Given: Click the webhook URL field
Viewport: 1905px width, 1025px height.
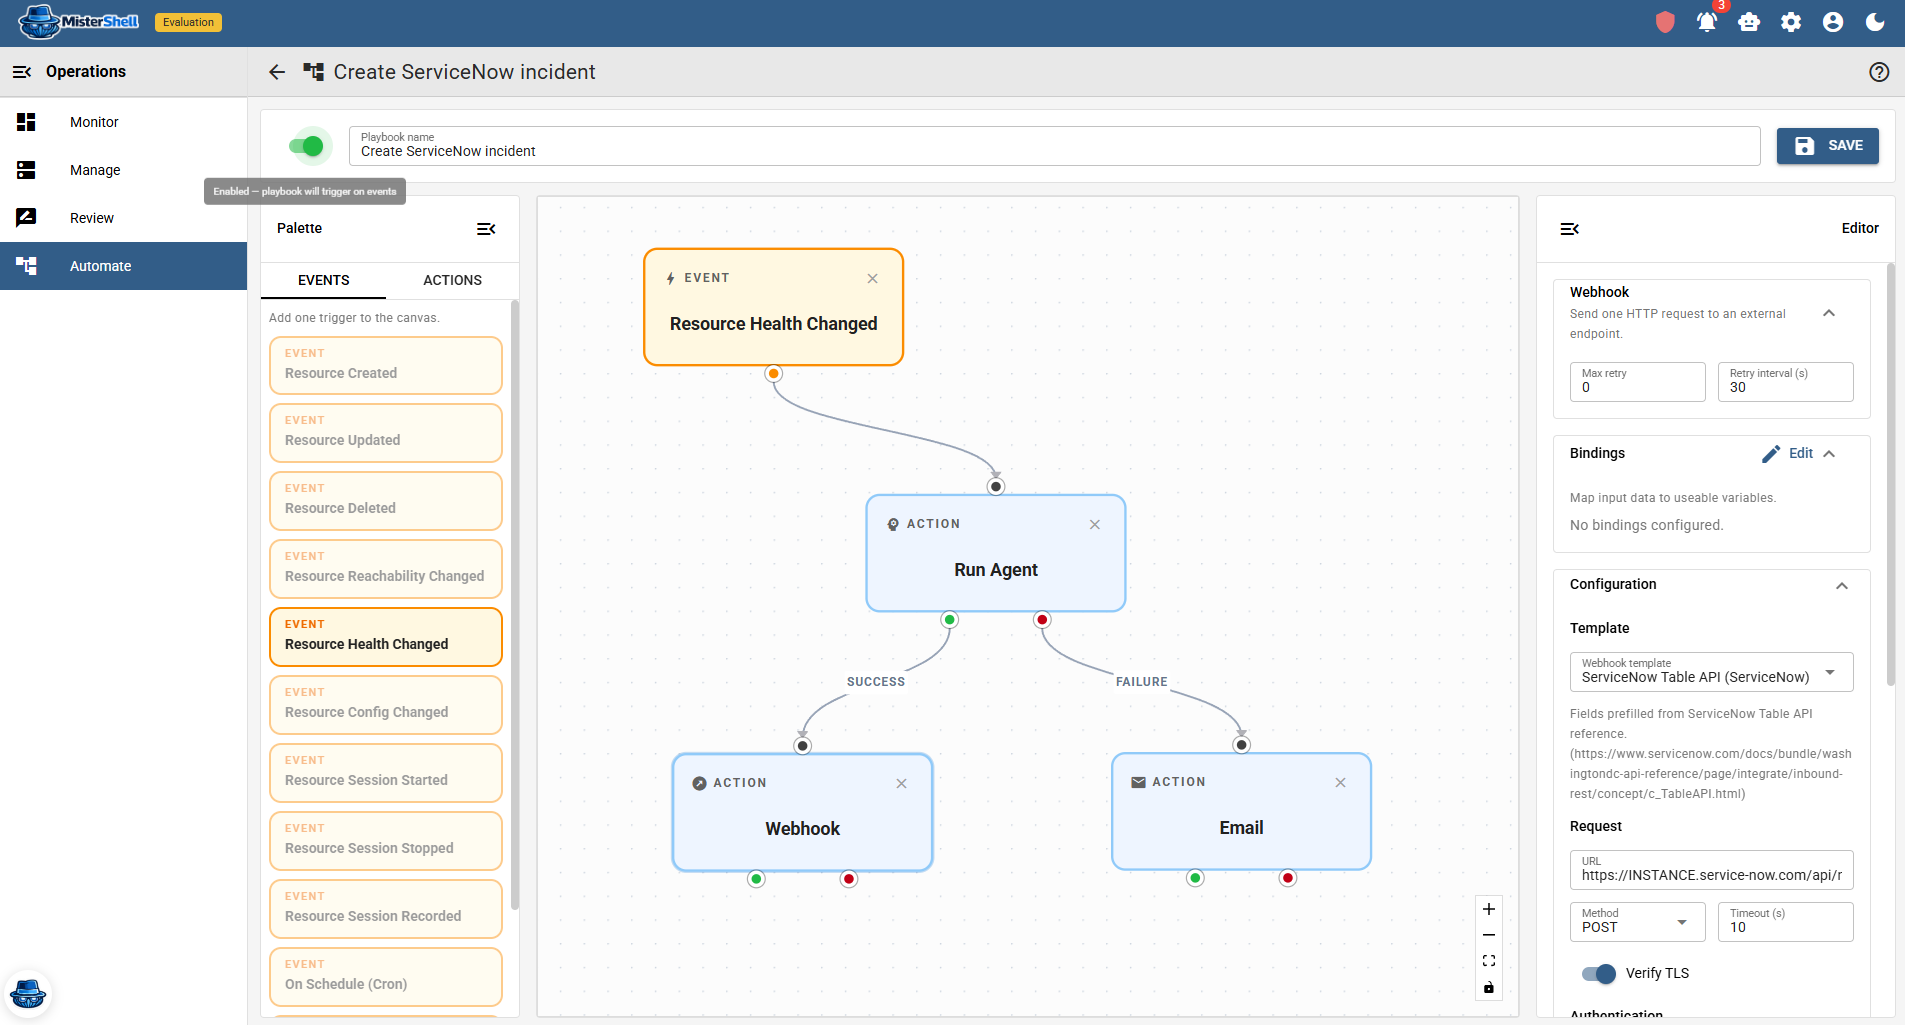Looking at the screenshot, I should coord(1711,870).
